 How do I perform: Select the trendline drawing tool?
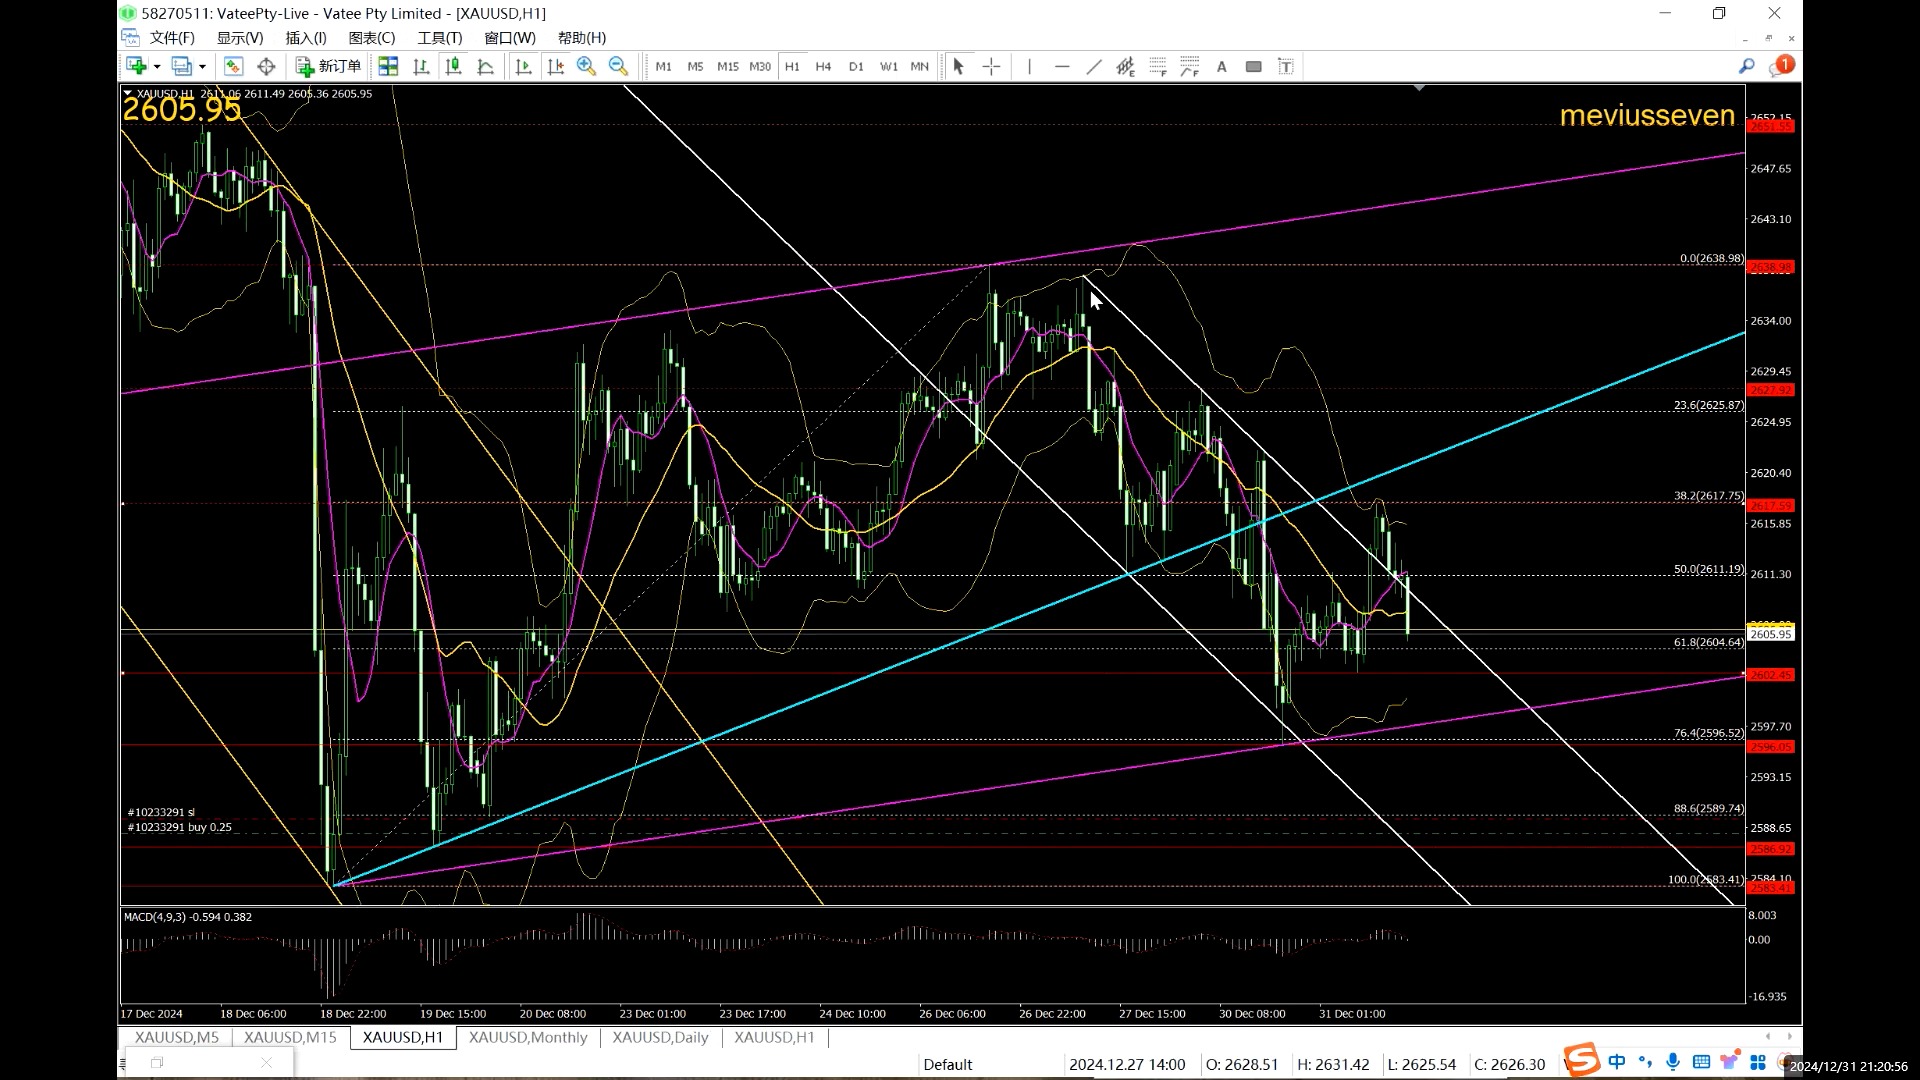[1093, 66]
